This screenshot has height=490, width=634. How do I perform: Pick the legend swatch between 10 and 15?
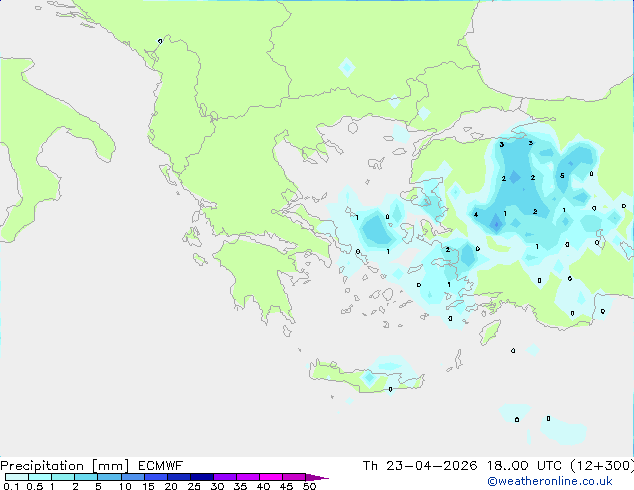(x=133, y=477)
